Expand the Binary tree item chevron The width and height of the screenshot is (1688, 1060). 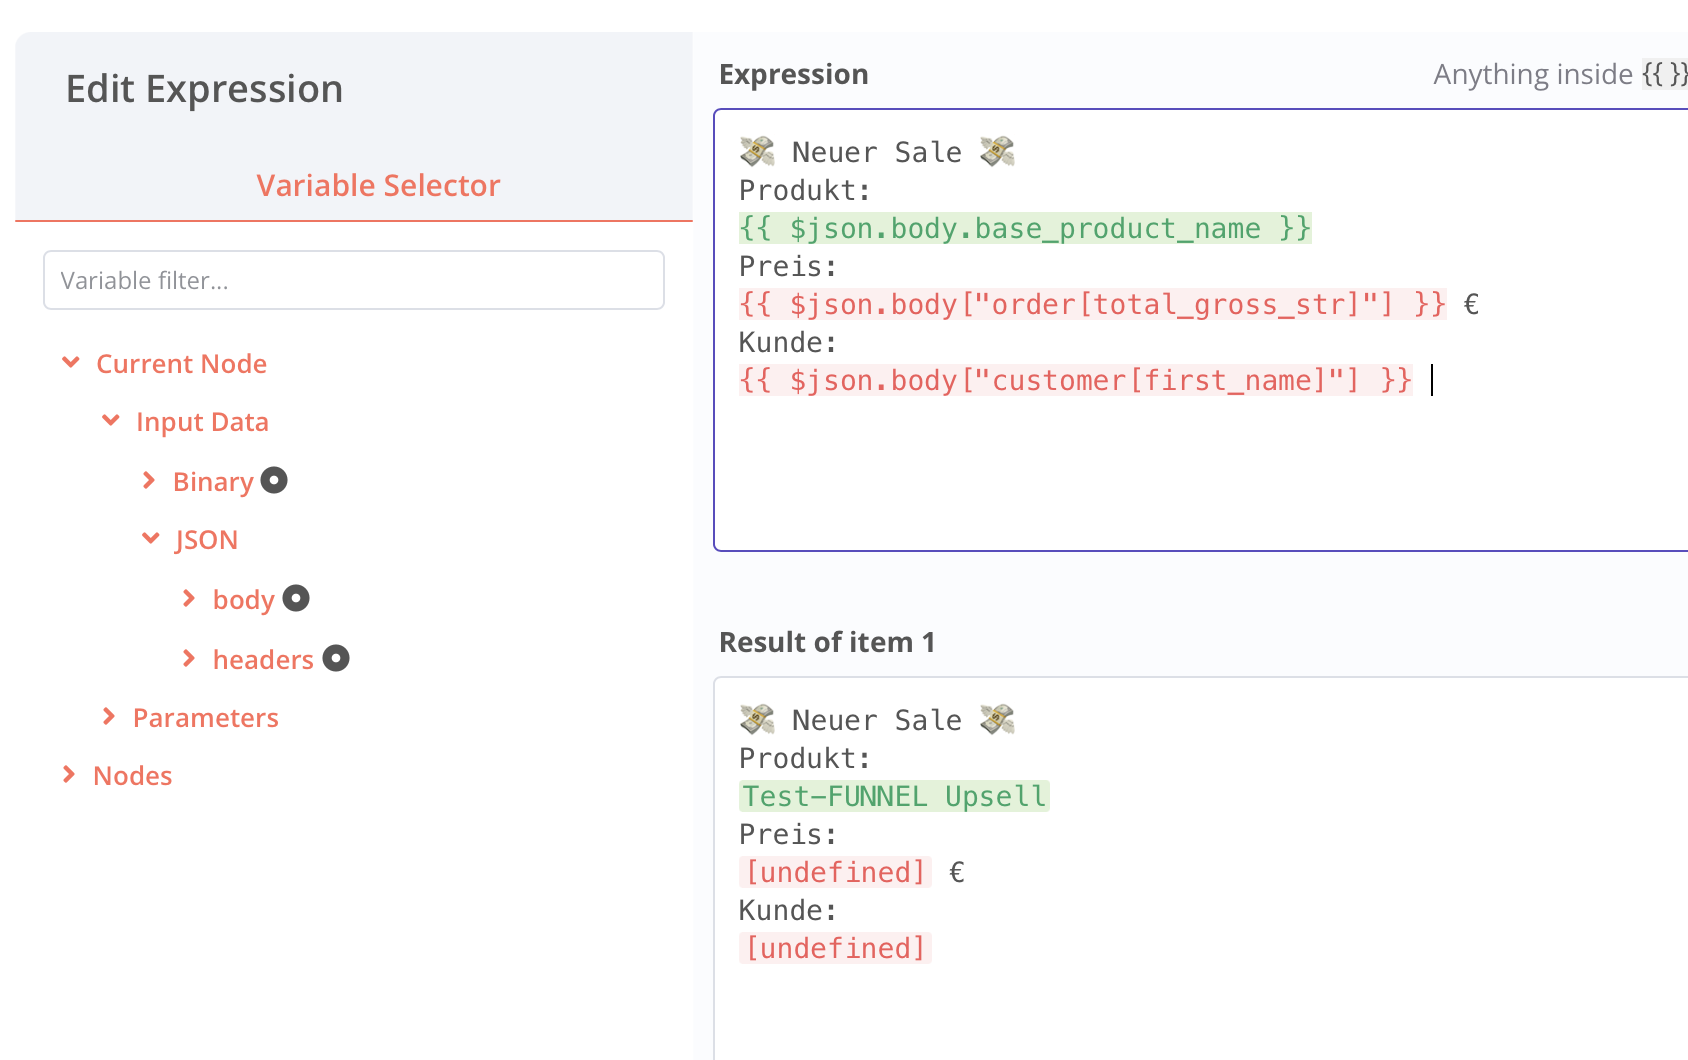(149, 481)
